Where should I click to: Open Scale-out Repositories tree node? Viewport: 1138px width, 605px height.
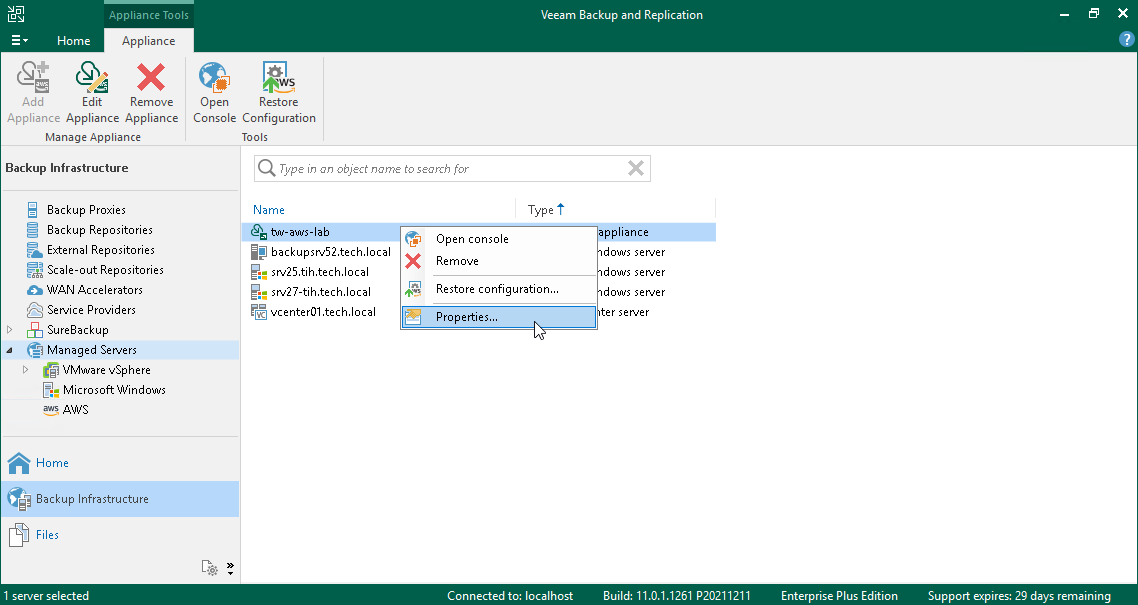pos(105,270)
